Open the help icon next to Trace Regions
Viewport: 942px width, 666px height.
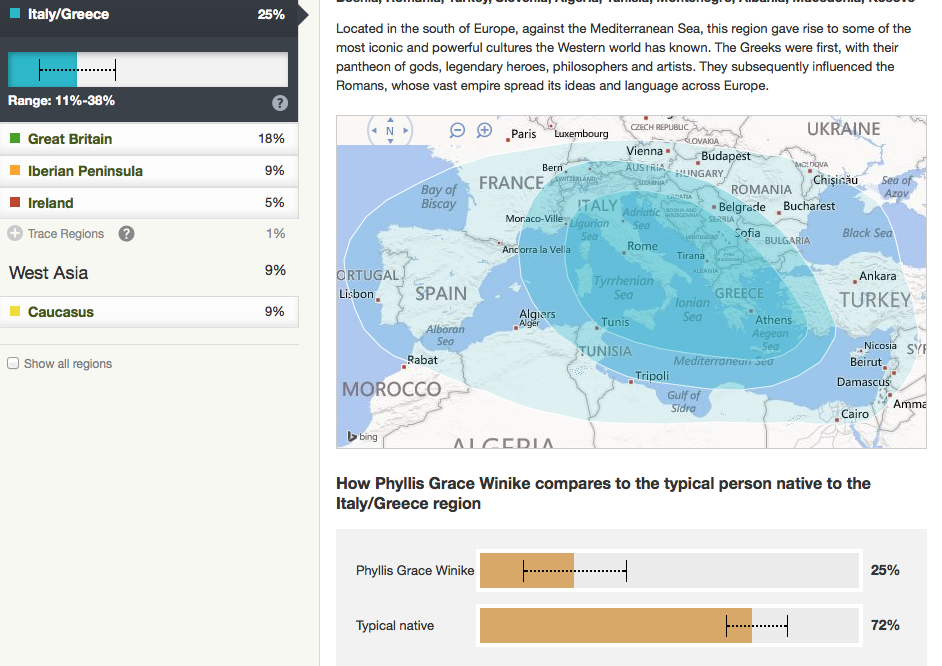[126, 234]
